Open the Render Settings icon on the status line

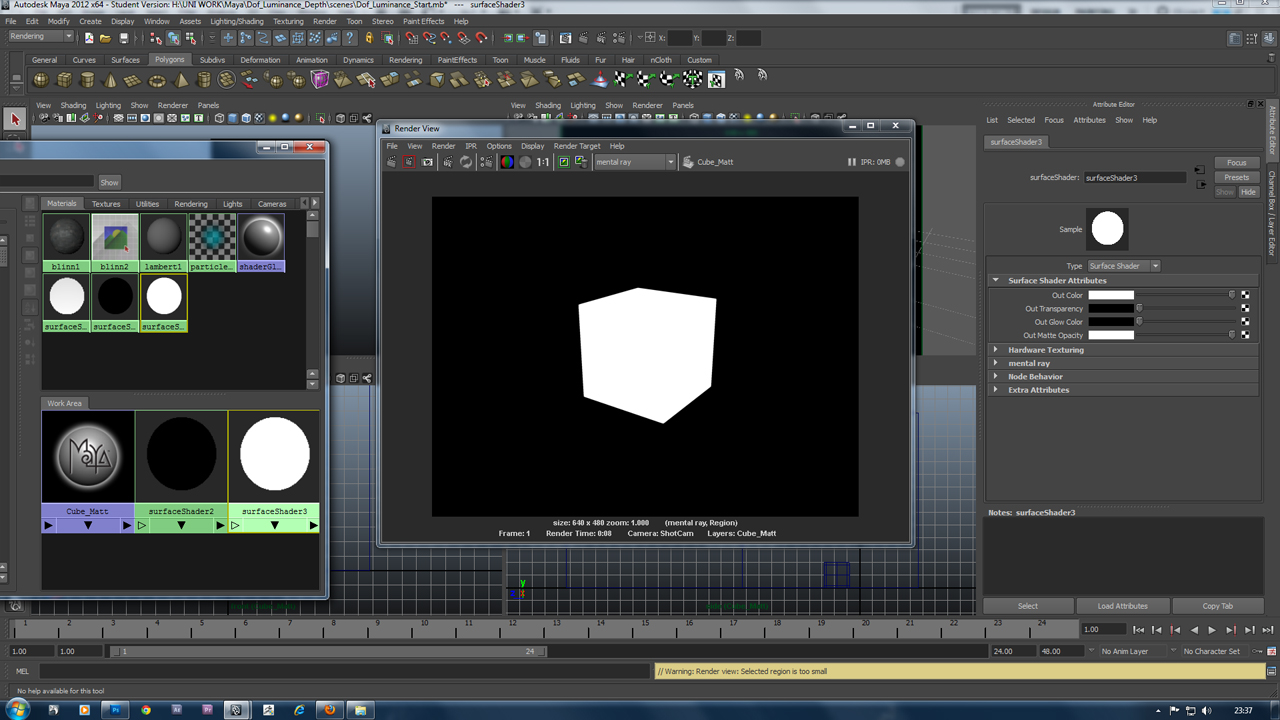click(x=621, y=38)
